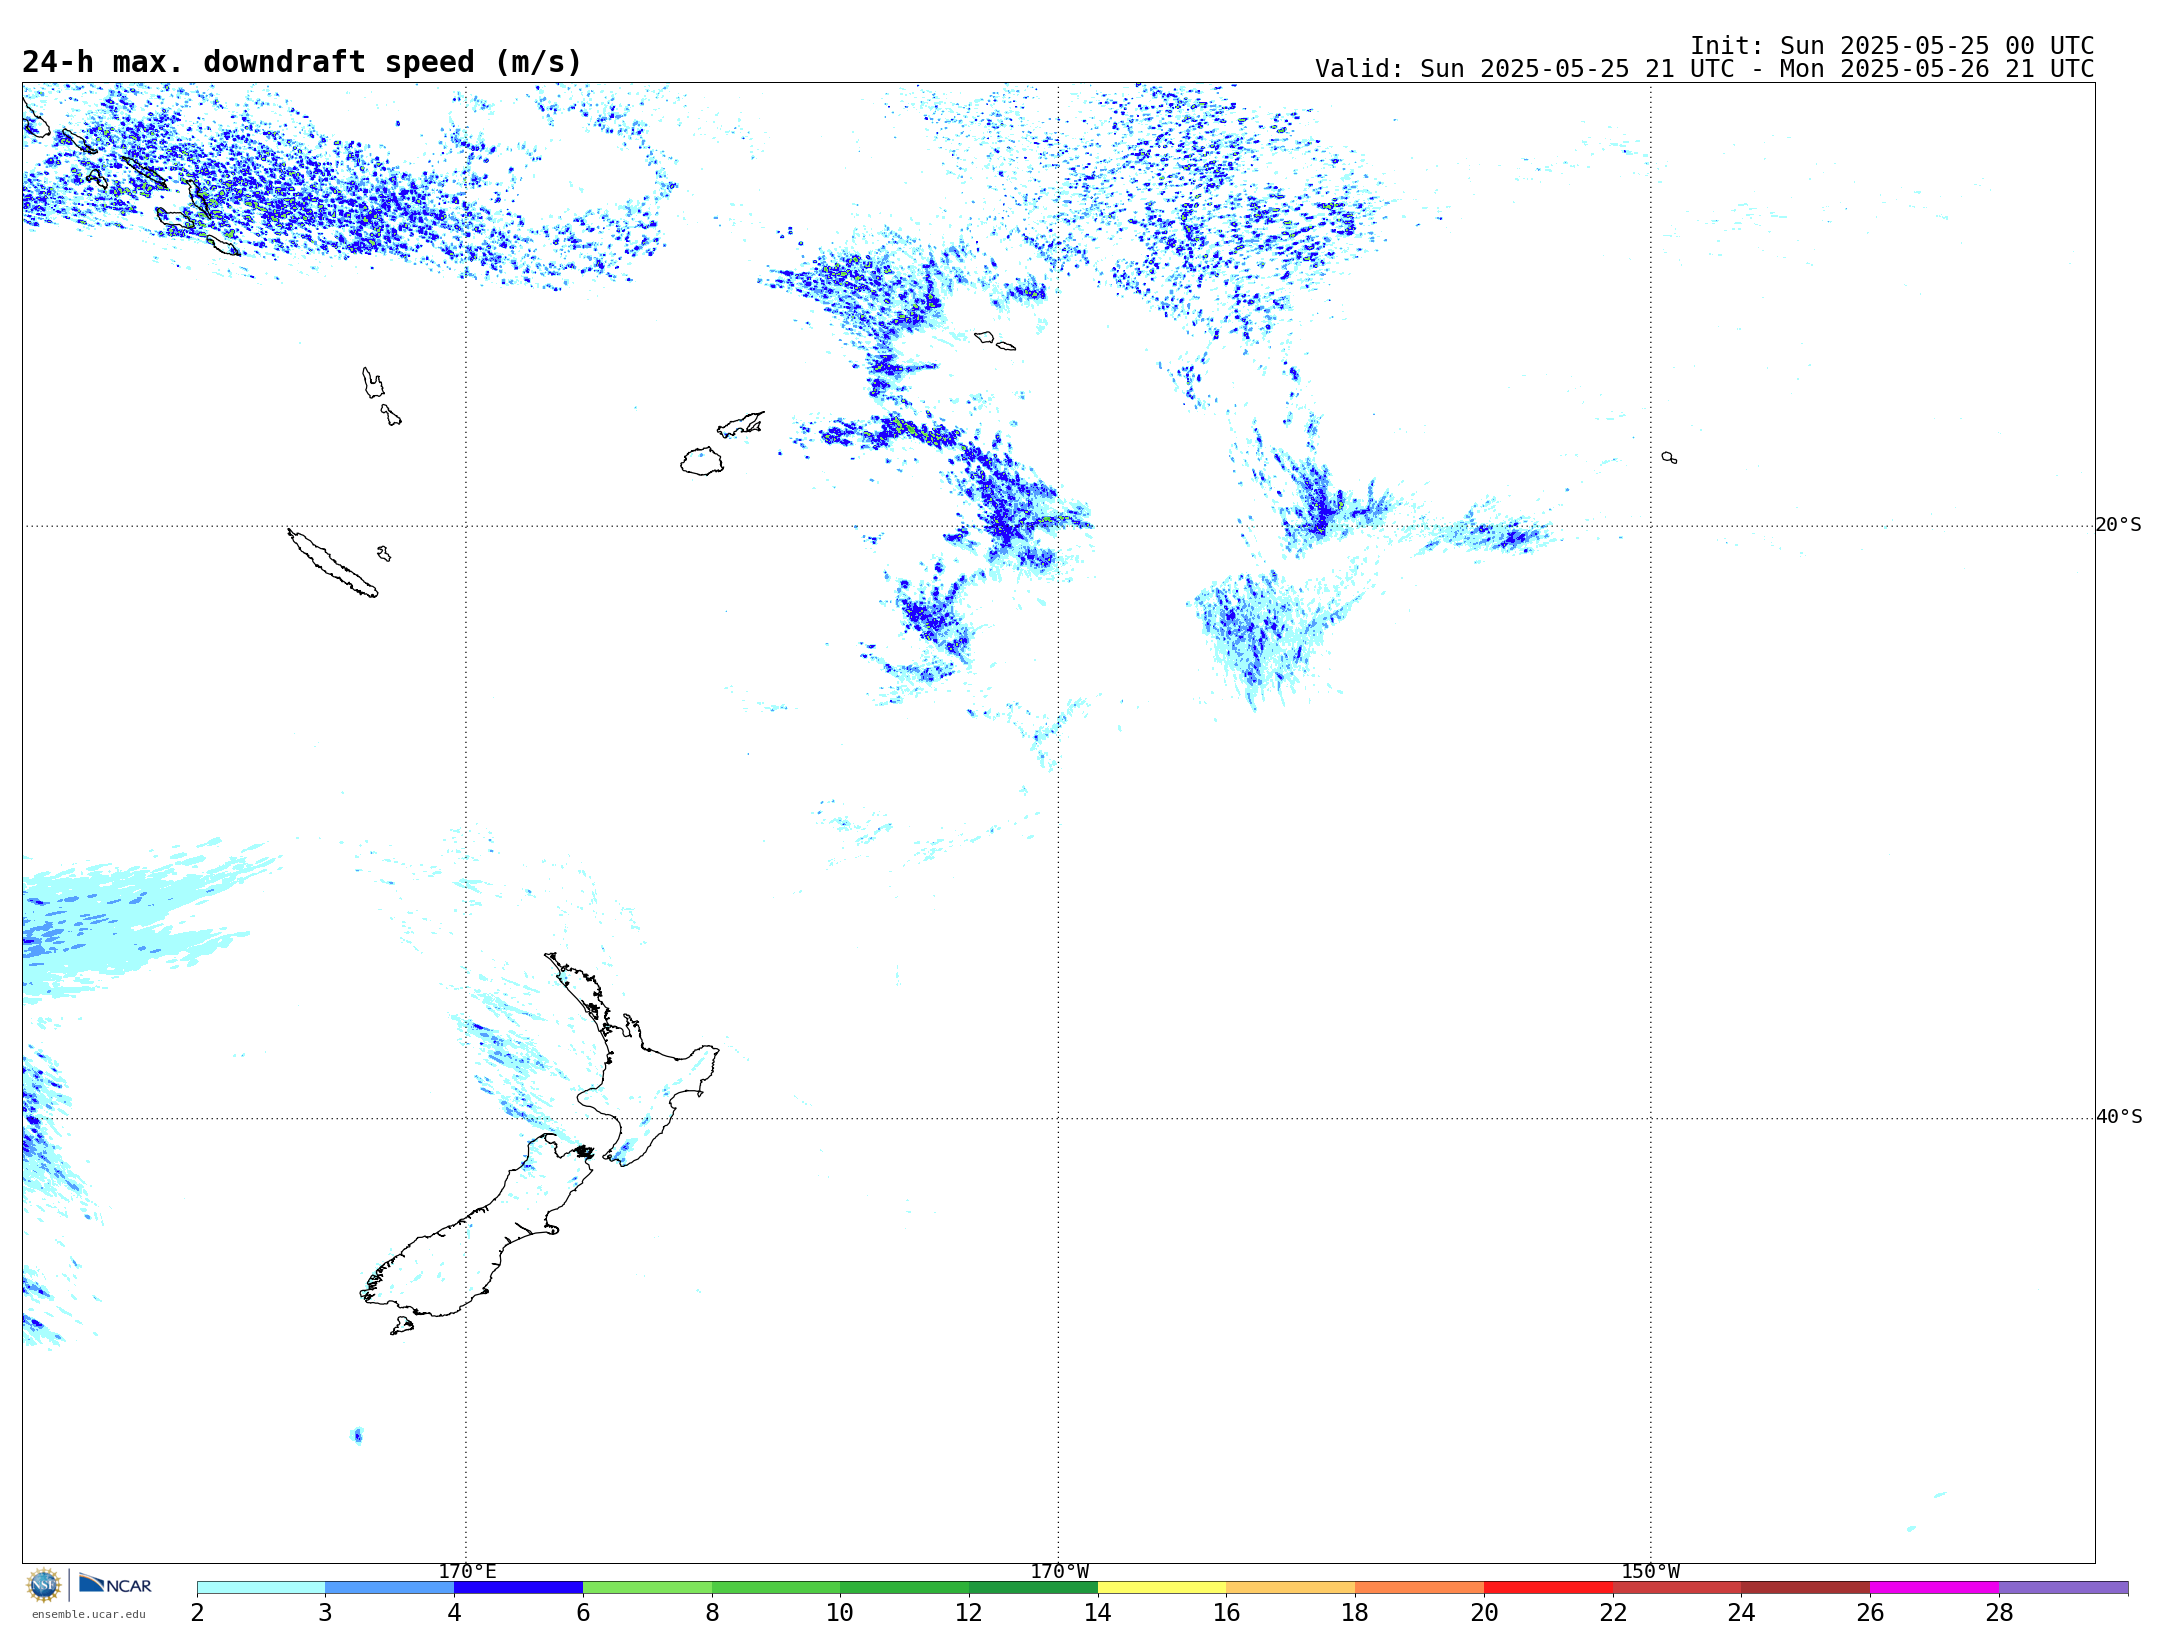Click the light cyan 2-3 colorbar segment

click(x=261, y=1588)
